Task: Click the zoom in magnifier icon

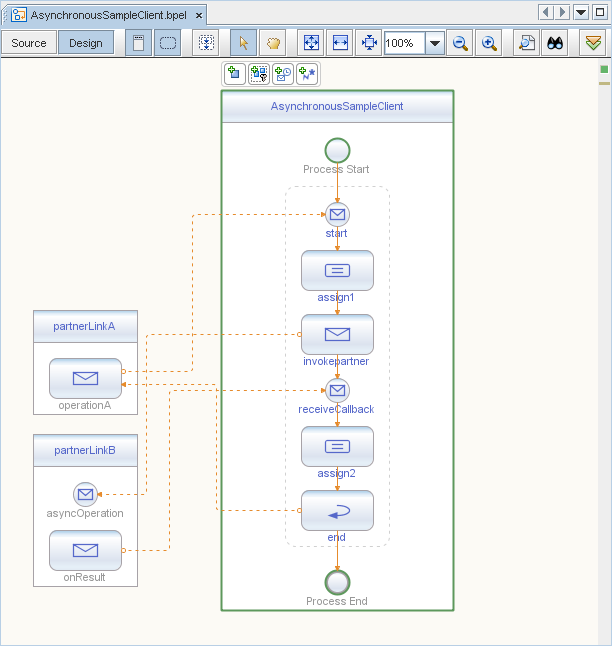Action: (x=489, y=43)
